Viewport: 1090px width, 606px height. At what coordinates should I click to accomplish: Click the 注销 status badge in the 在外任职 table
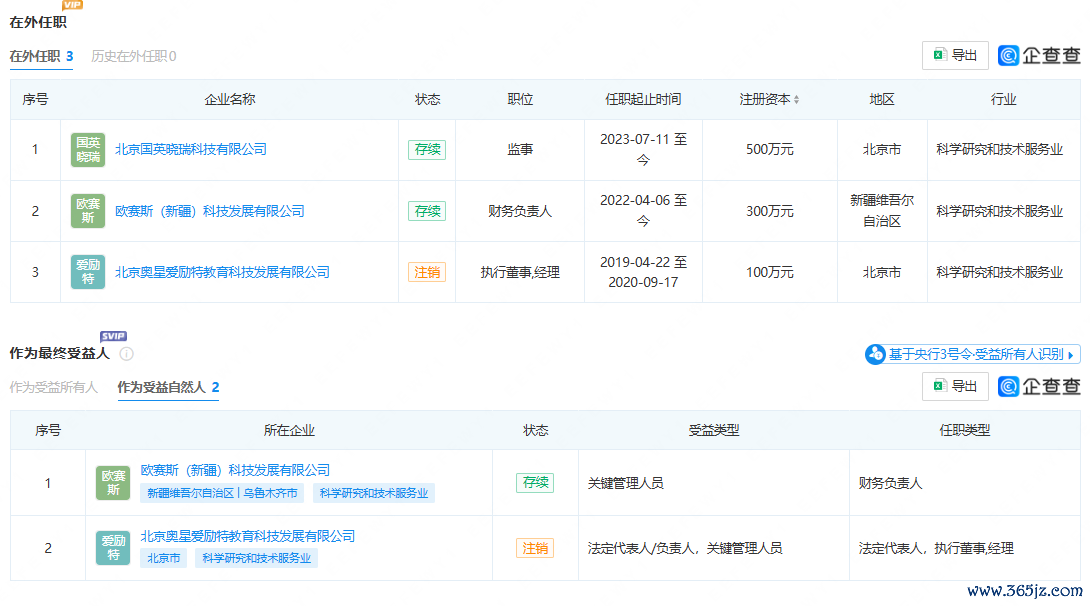click(x=427, y=272)
